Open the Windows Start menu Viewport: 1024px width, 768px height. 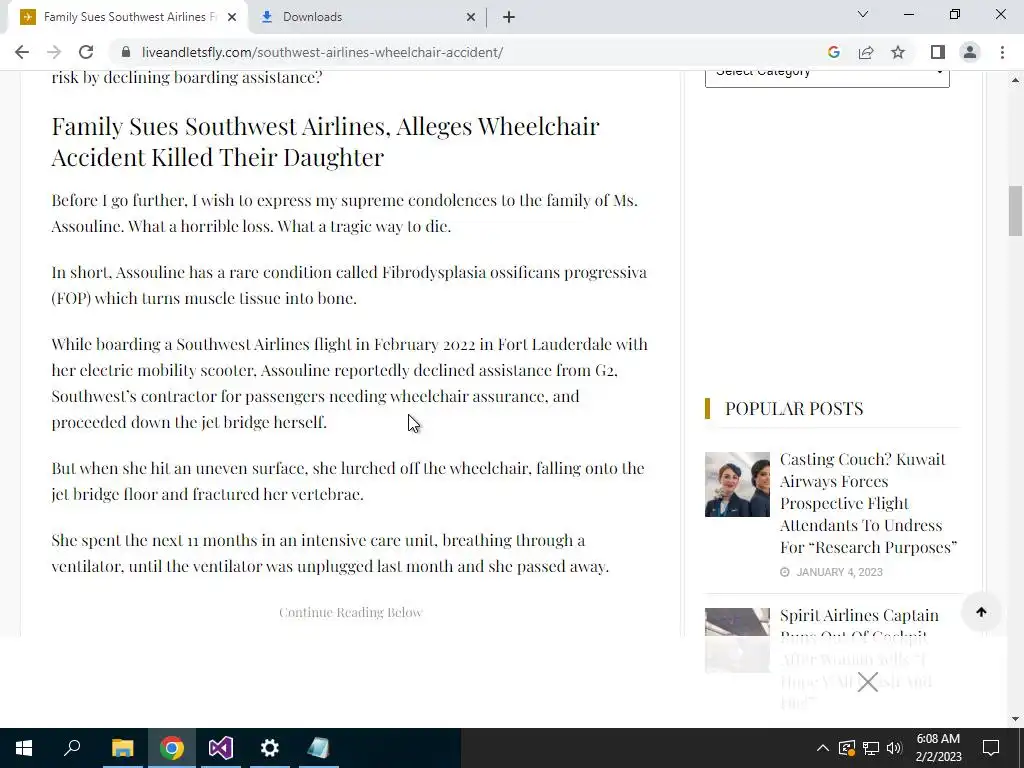click(x=24, y=748)
